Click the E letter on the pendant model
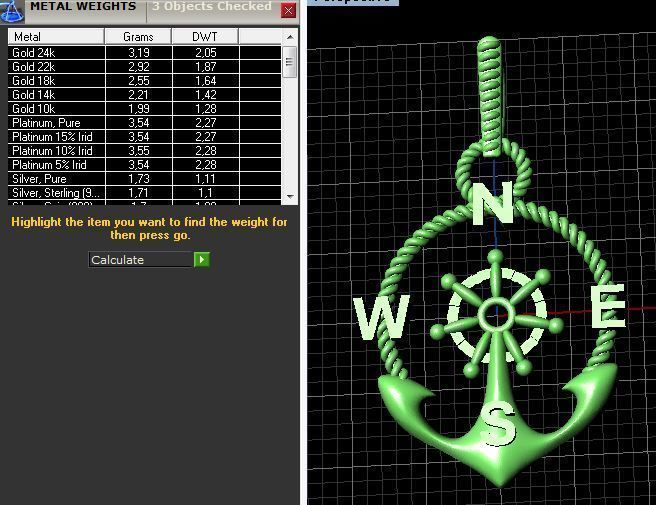This screenshot has width=656, height=505. (607, 305)
